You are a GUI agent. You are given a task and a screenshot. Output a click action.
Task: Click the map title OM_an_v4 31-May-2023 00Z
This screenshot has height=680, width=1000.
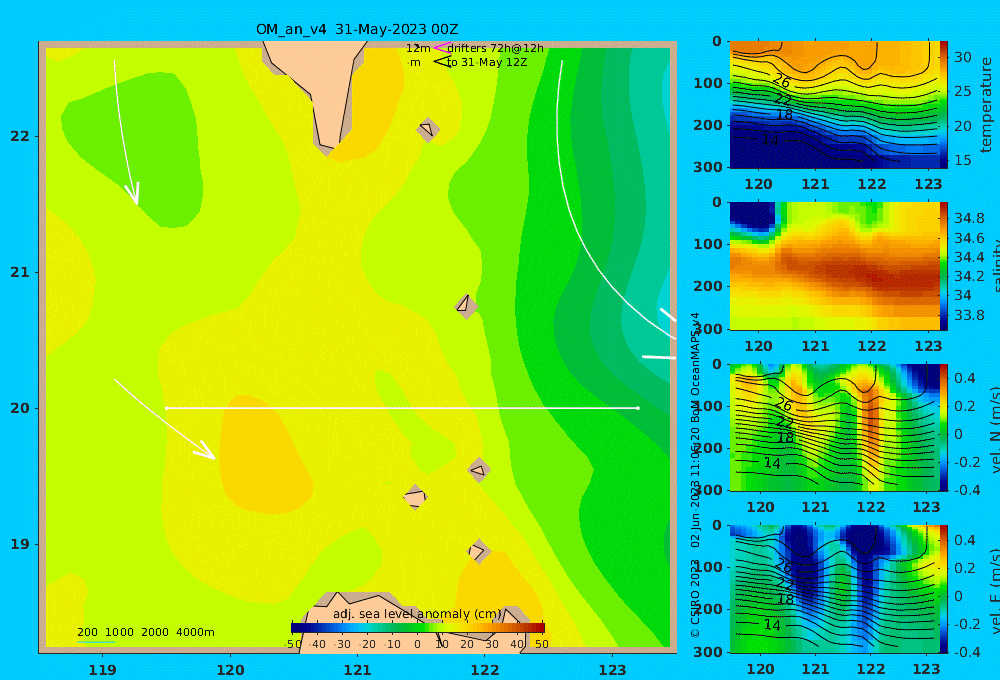pyautogui.click(x=357, y=29)
